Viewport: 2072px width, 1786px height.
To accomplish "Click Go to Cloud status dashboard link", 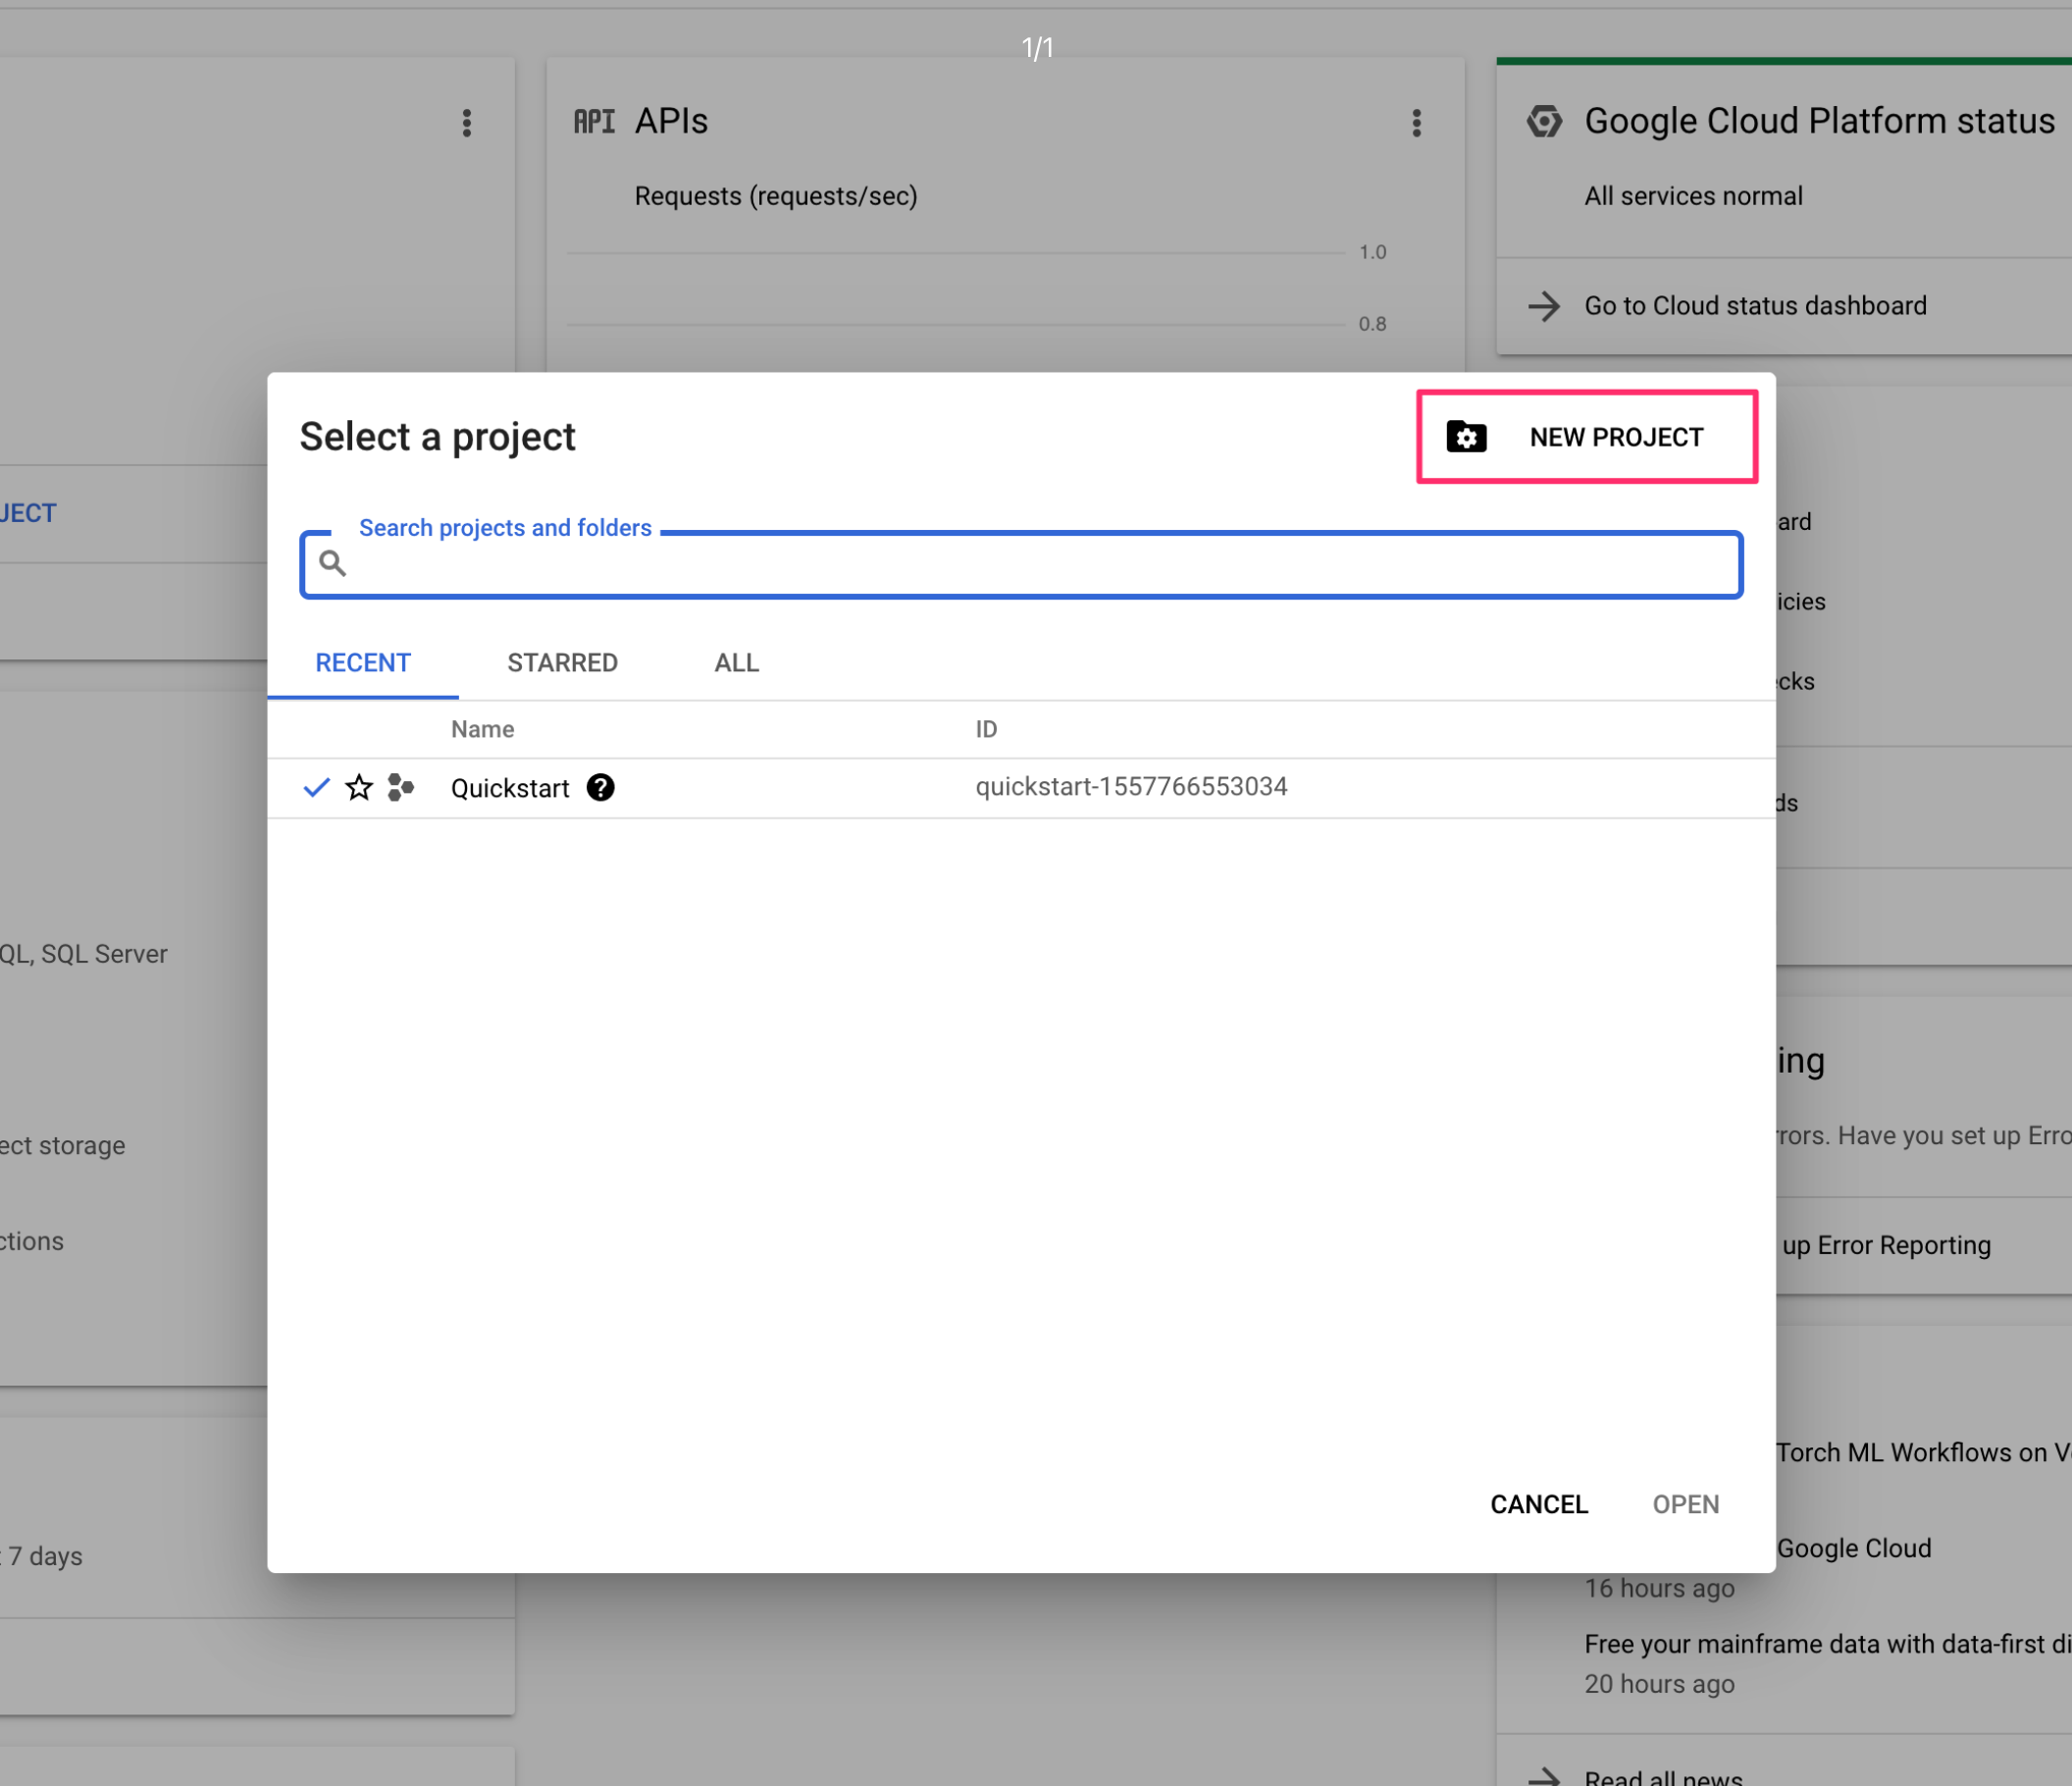I will click(x=1755, y=306).
